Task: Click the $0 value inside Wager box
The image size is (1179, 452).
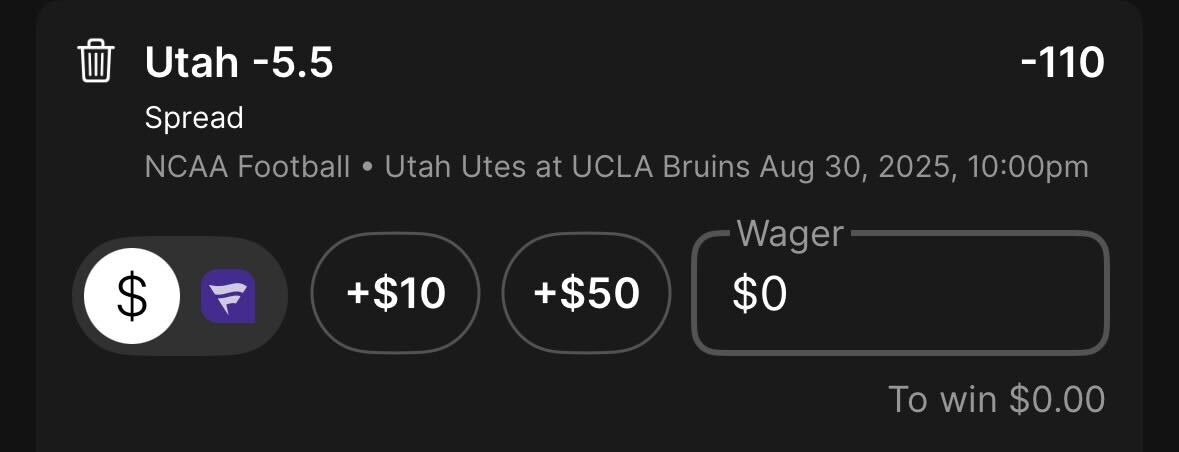Action: (x=759, y=293)
